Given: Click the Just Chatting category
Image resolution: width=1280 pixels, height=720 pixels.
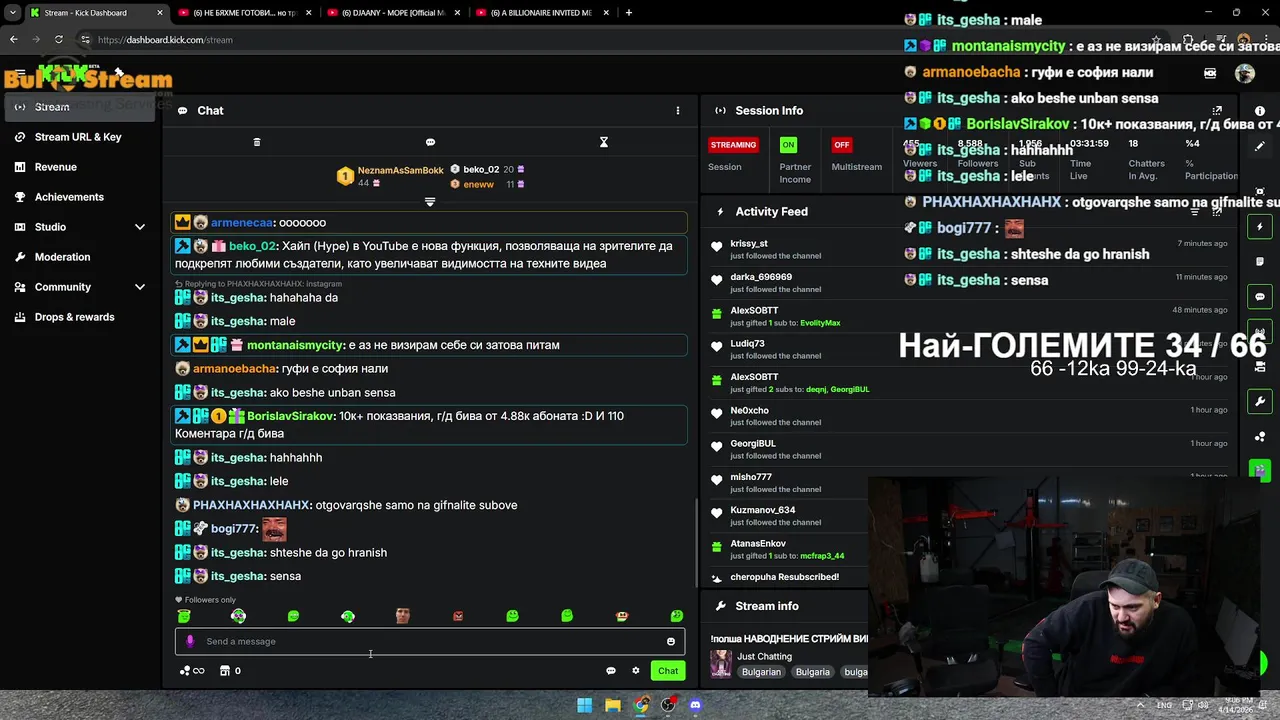Looking at the screenshot, I should click(765, 657).
